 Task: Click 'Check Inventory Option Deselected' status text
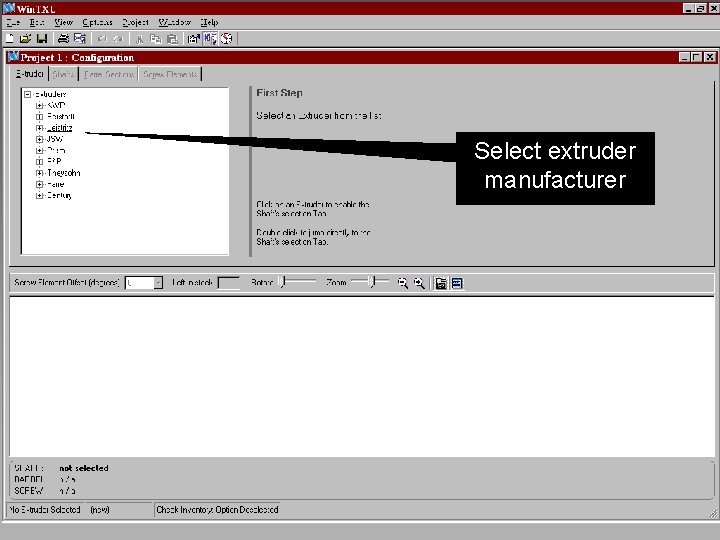point(217,510)
